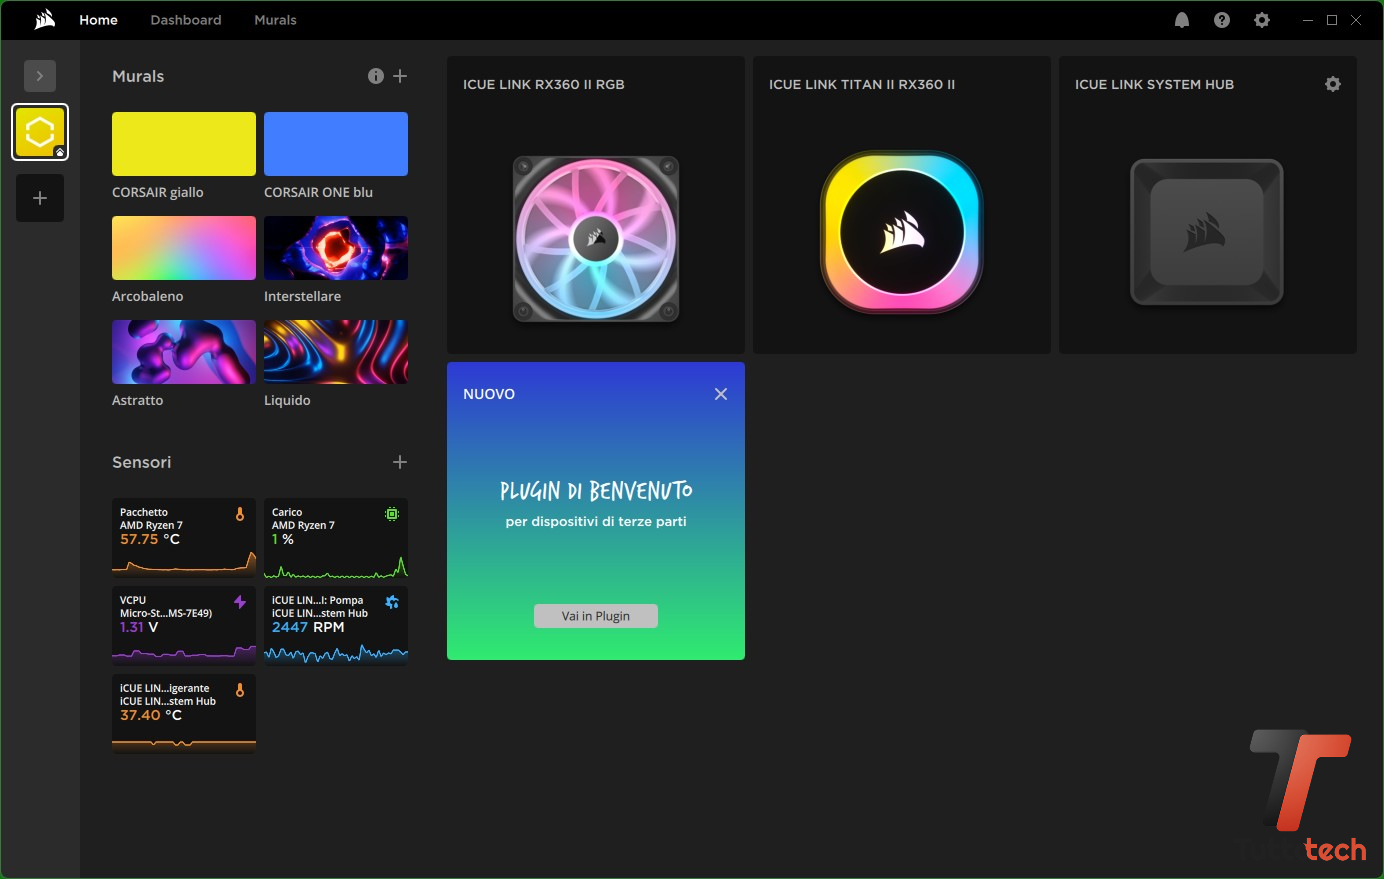Add a sensor with the Sensori plus icon
The image size is (1384, 879).
point(400,462)
